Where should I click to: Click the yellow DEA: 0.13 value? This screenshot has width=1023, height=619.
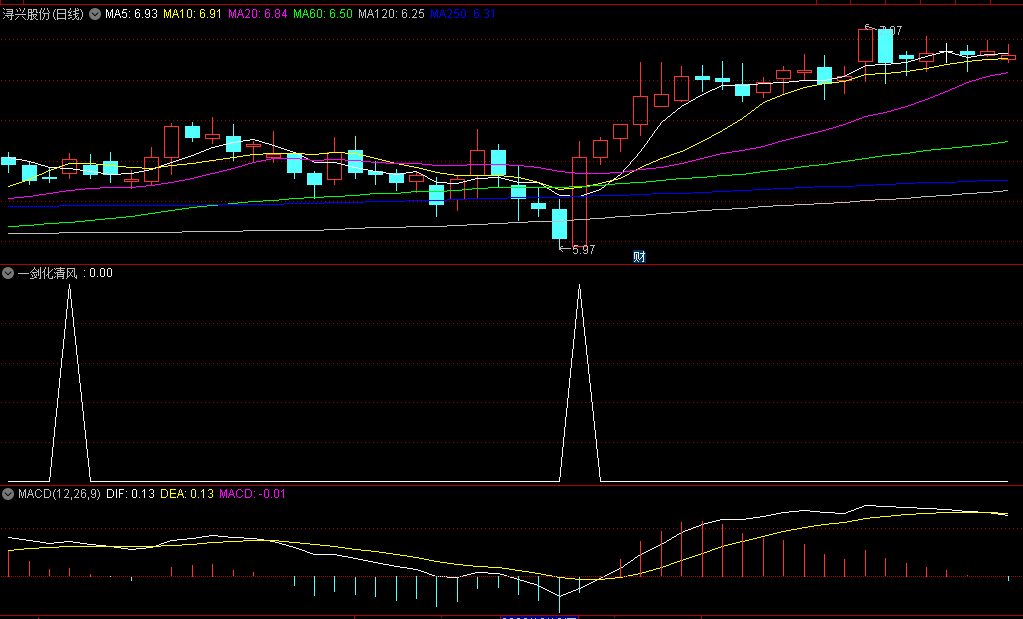187,494
